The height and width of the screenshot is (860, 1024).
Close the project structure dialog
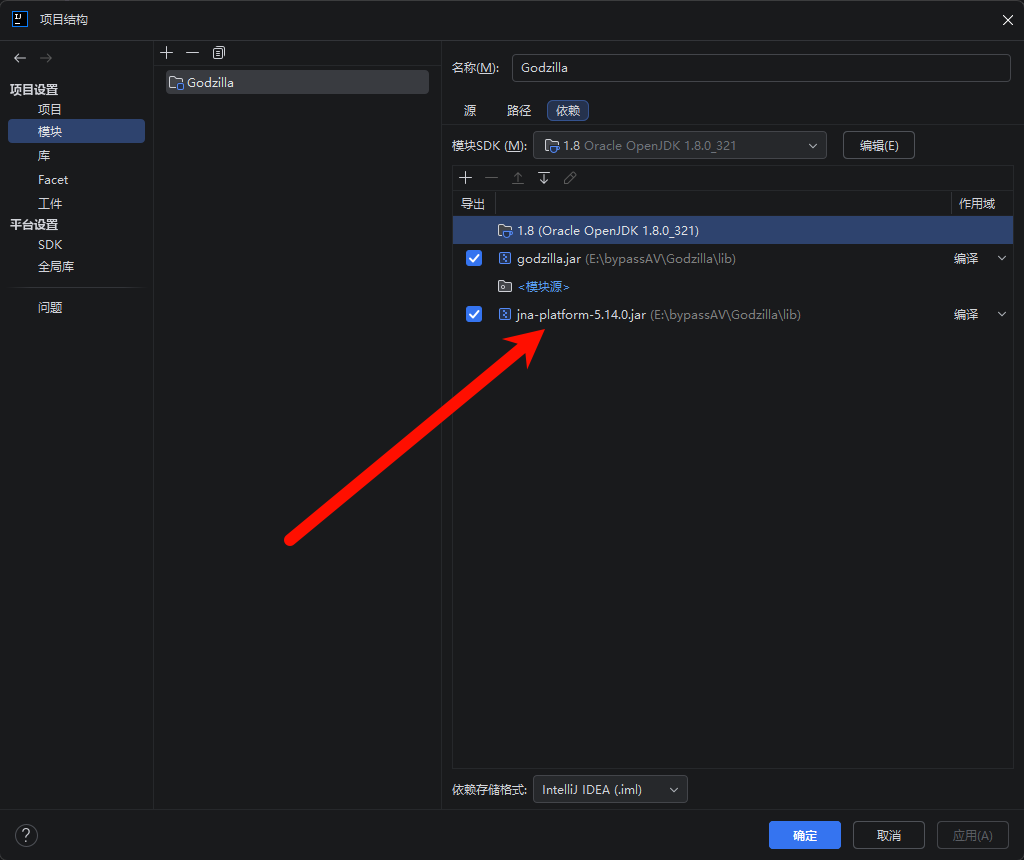(1008, 20)
